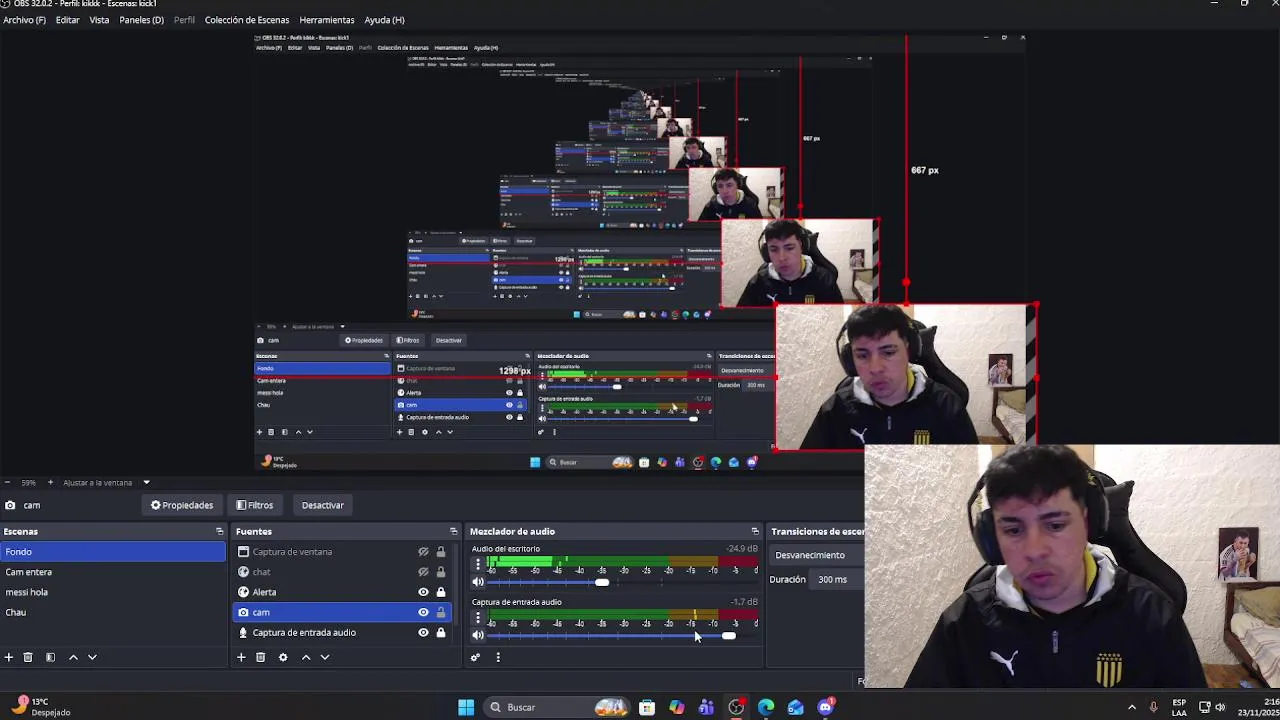Pop out the Escenas dock
This screenshot has height=720, width=1280.
tap(219, 531)
